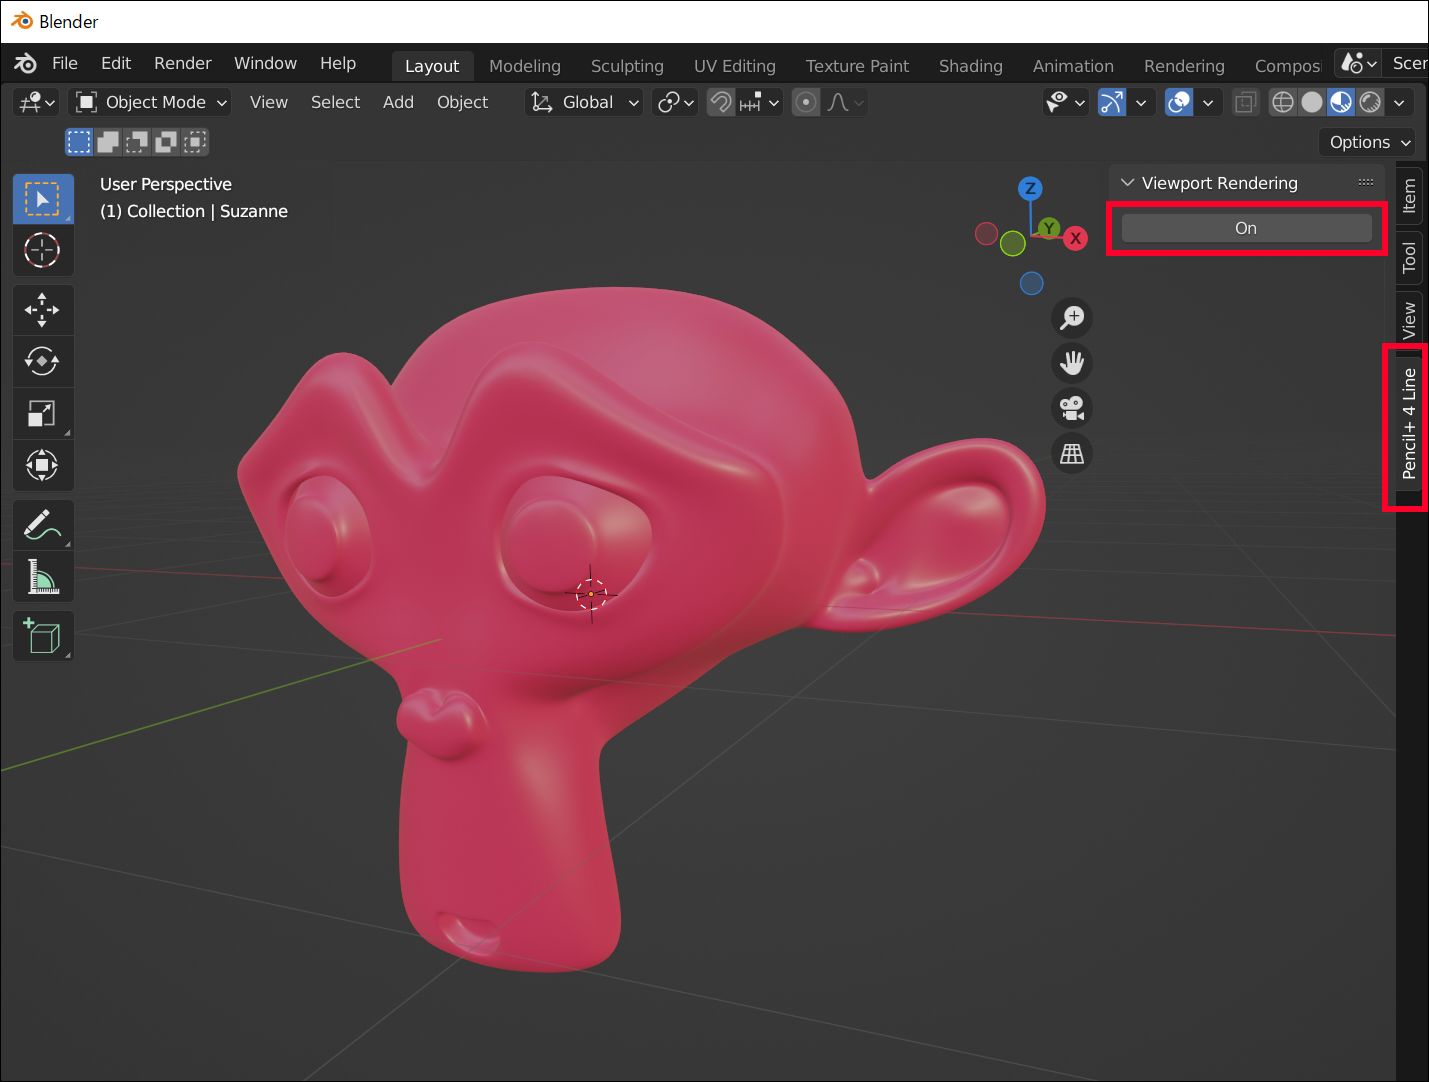Image resolution: width=1429 pixels, height=1082 pixels.
Task: Switch to material preview shading
Action: pos(1341,102)
